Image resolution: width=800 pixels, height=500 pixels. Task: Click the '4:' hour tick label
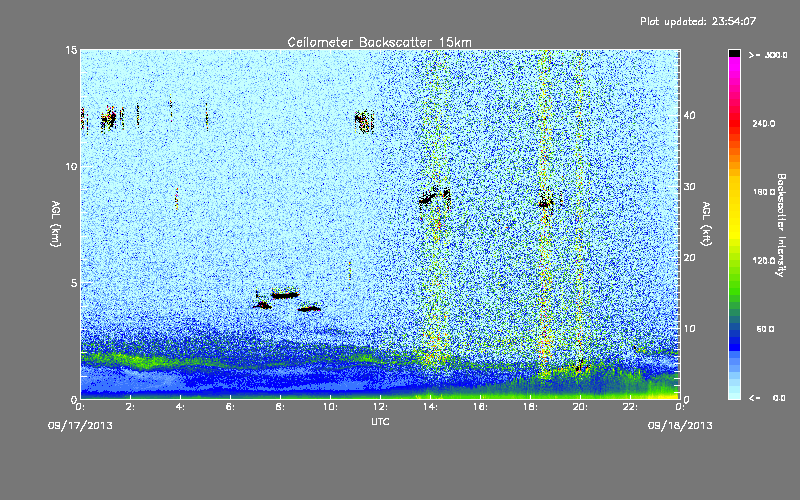tap(180, 407)
